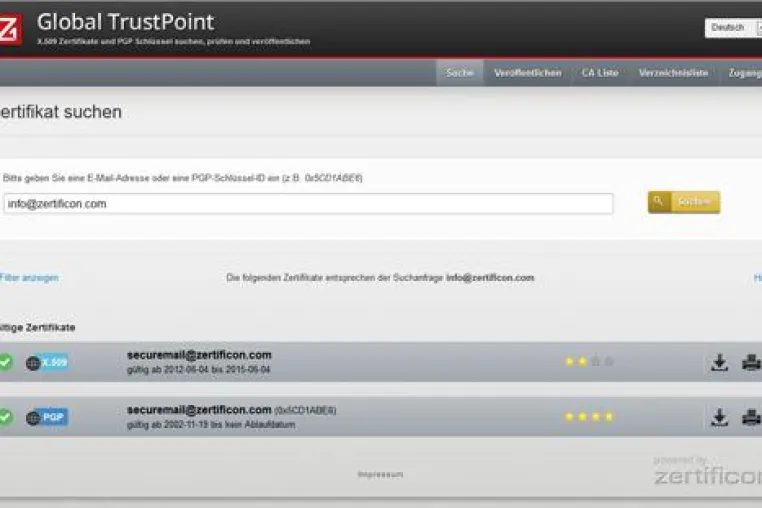Click the red Z logo icon
This screenshot has height=508, width=762.
click(x=10, y=29)
